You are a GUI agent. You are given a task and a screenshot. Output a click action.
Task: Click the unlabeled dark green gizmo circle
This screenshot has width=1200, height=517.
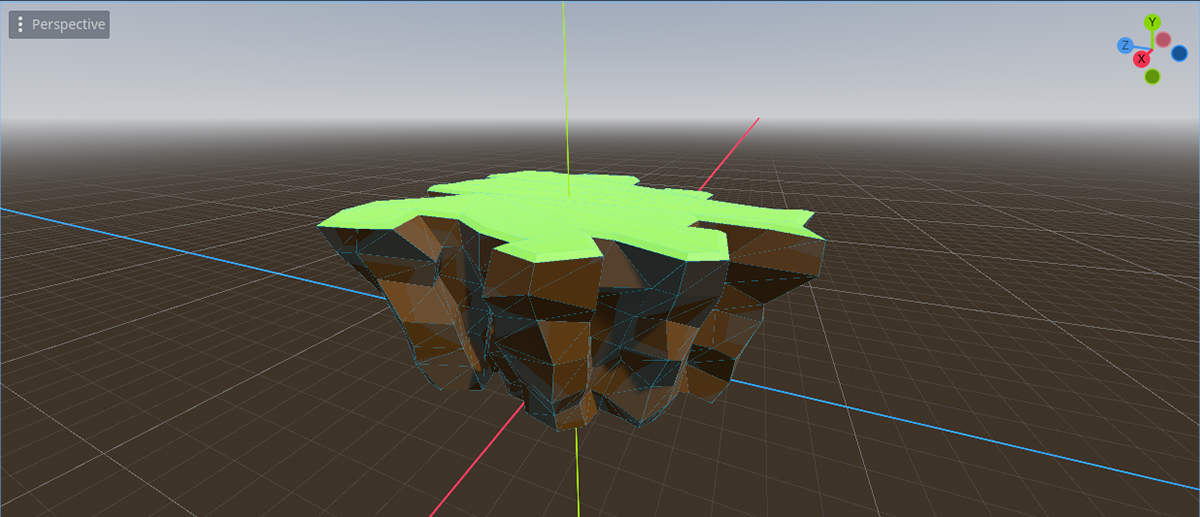(x=1152, y=76)
